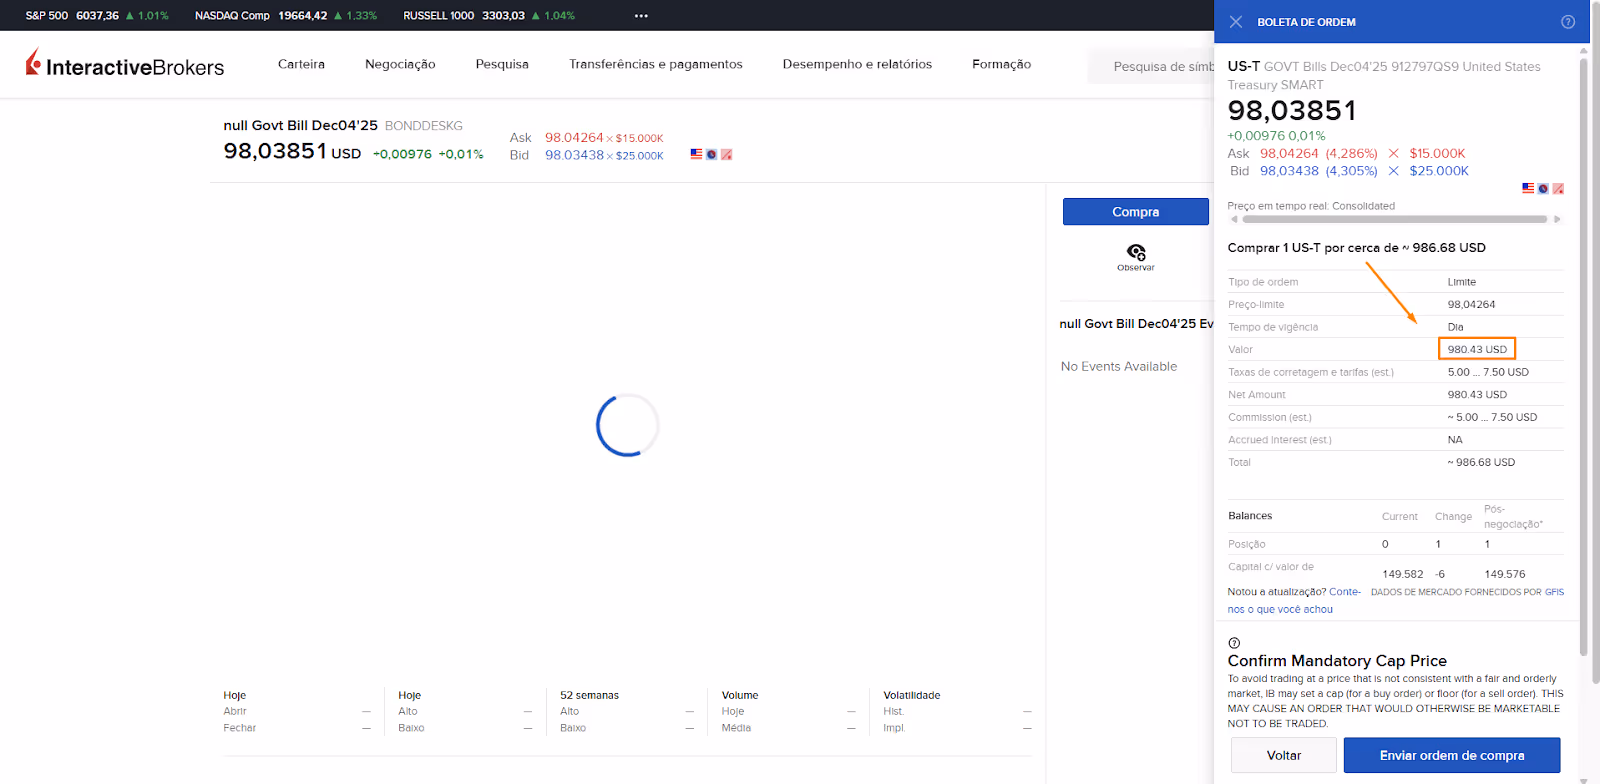Open the Formação menu
This screenshot has width=1600, height=784.
coord(1001,64)
